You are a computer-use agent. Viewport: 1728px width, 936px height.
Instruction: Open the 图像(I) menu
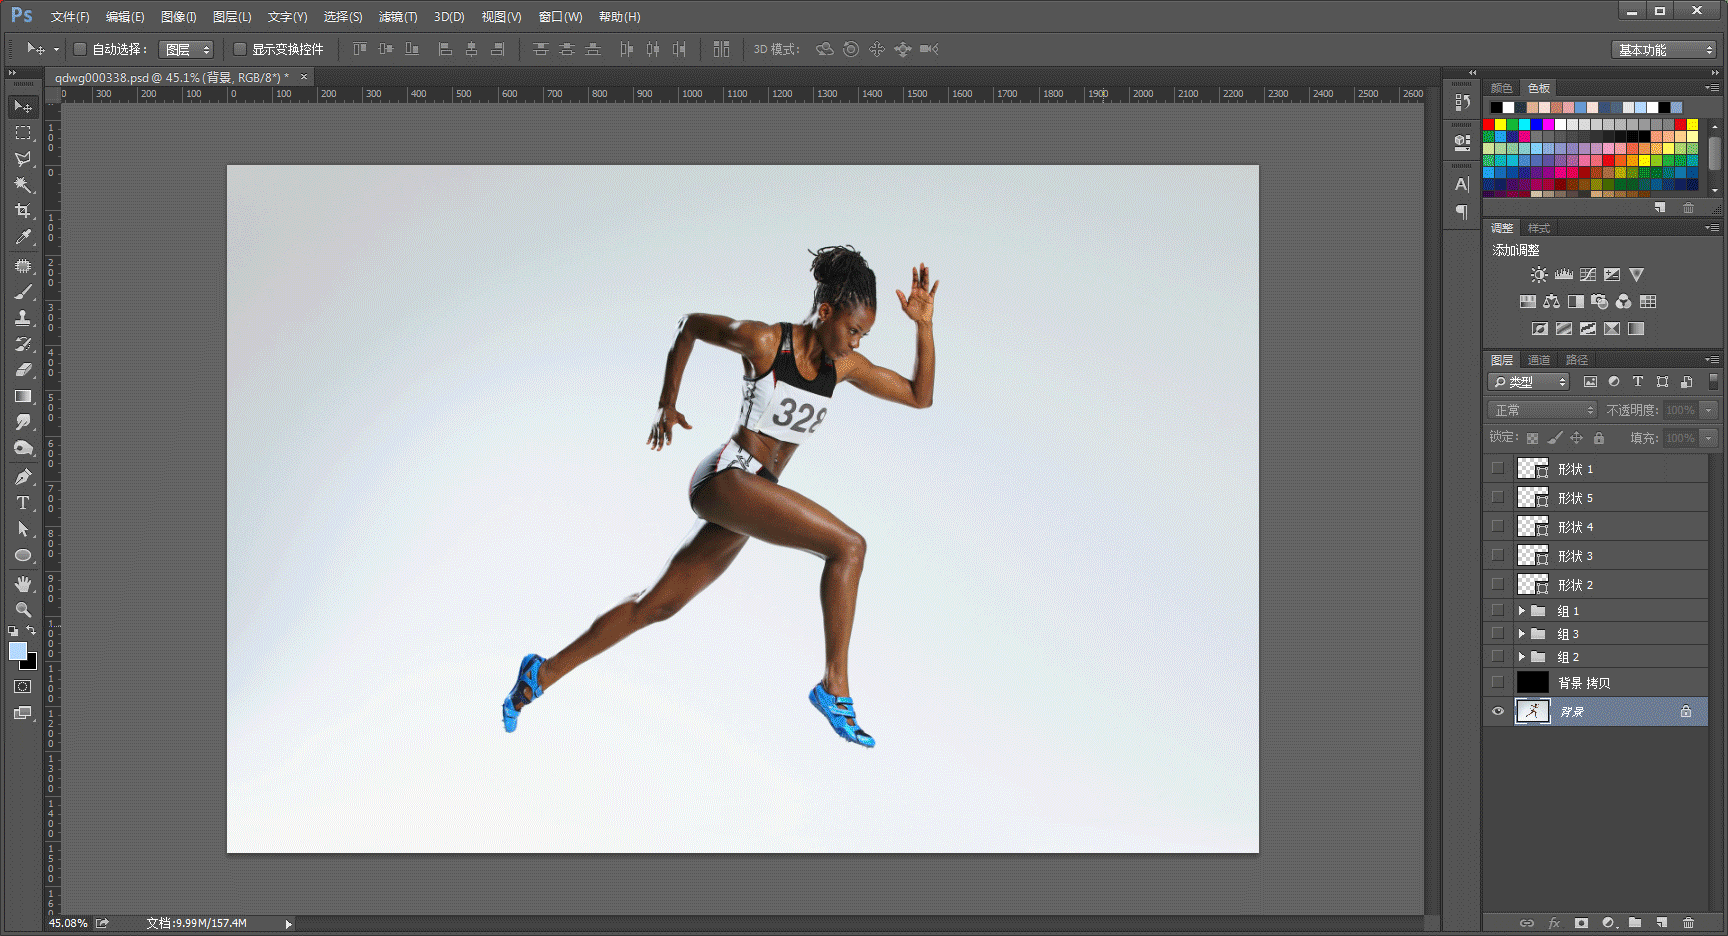[179, 17]
